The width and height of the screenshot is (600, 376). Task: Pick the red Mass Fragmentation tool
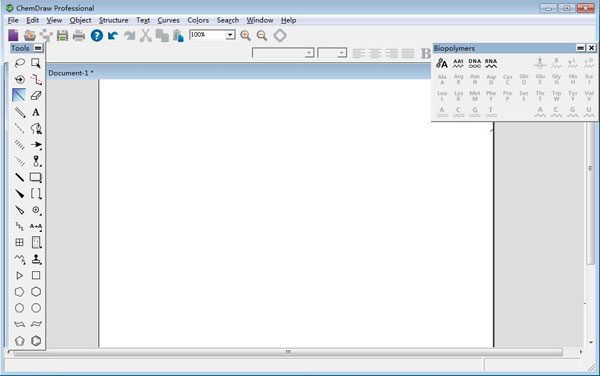(36, 79)
